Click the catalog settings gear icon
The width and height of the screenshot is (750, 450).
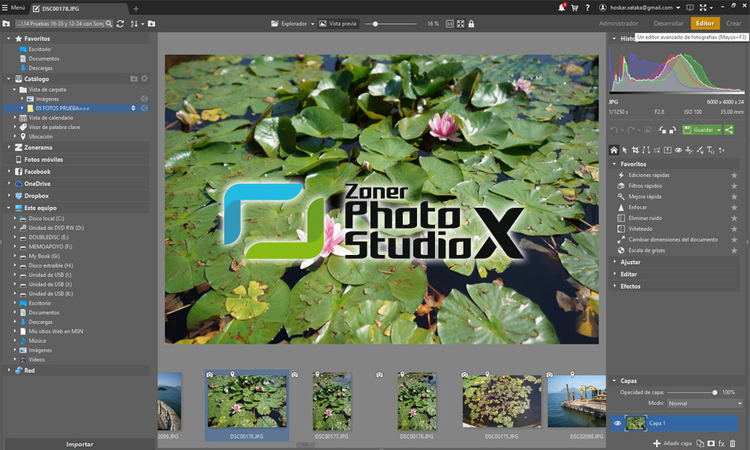point(144,78)
